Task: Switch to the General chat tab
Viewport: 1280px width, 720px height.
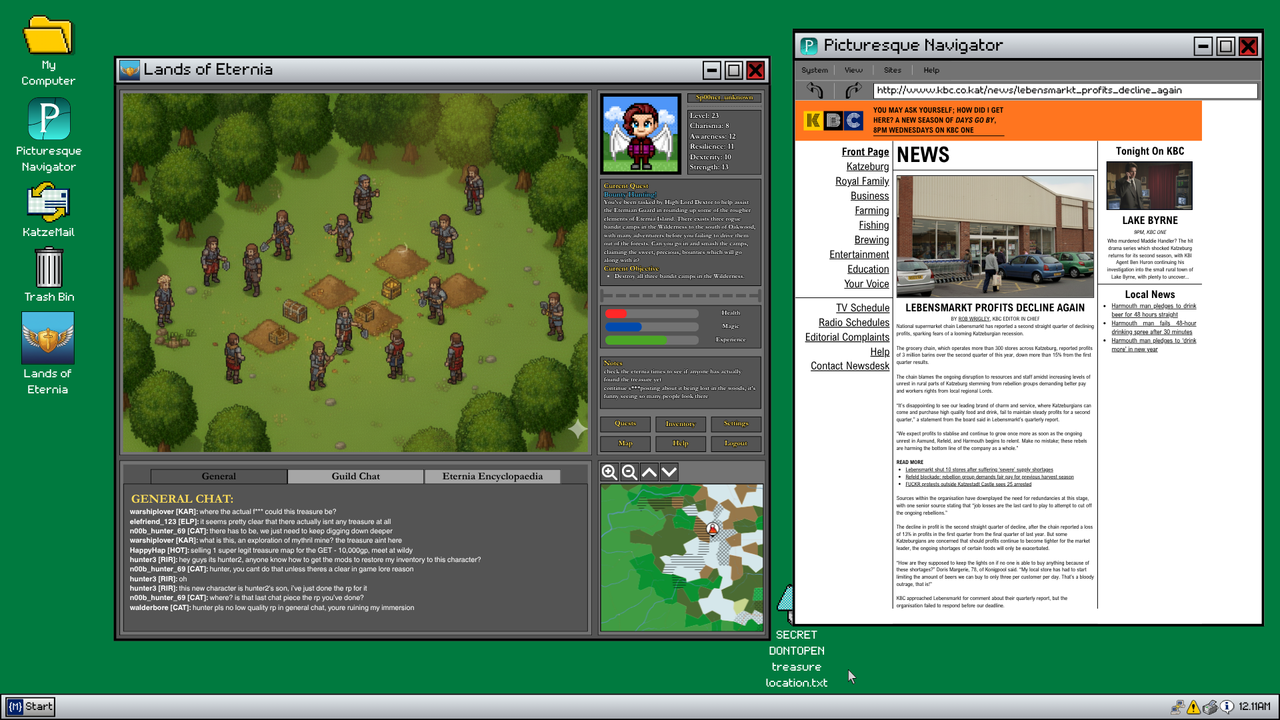Action: pos(219,476)
